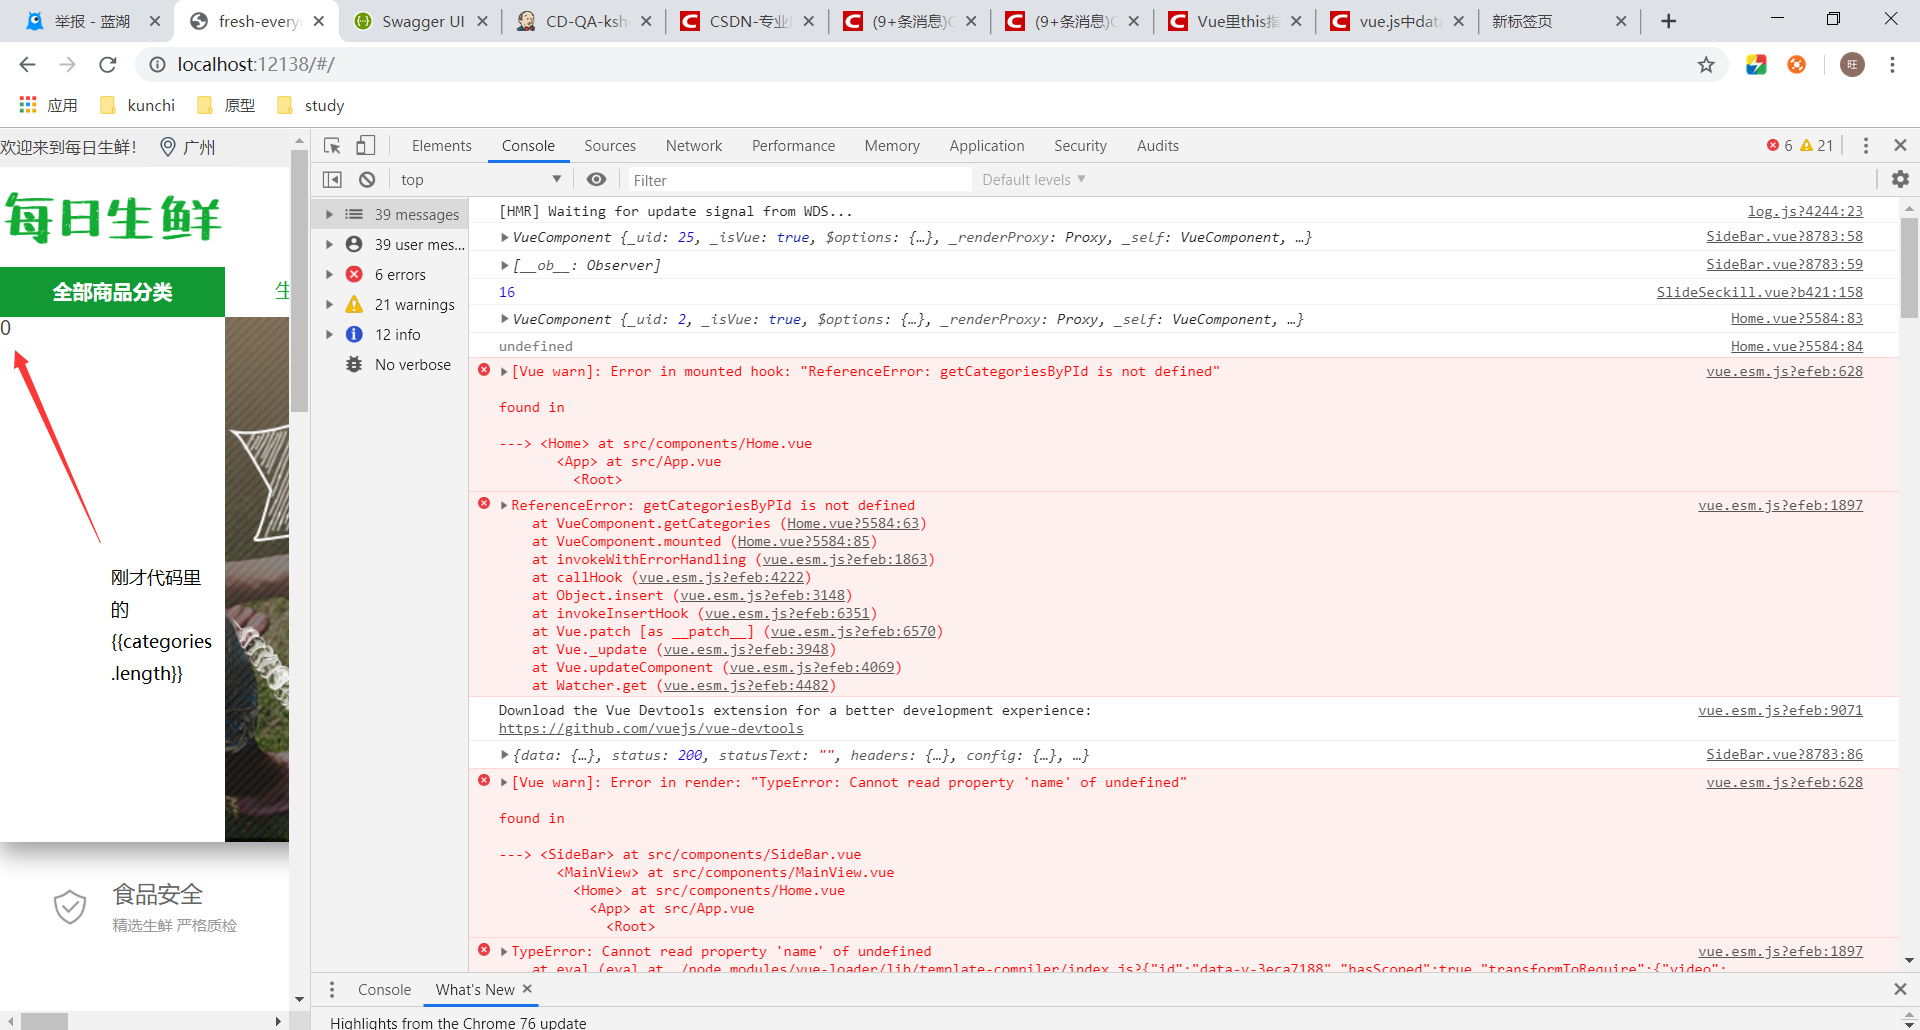
Task: Expand the data status 200 response object
Action: tap(505, 756)
